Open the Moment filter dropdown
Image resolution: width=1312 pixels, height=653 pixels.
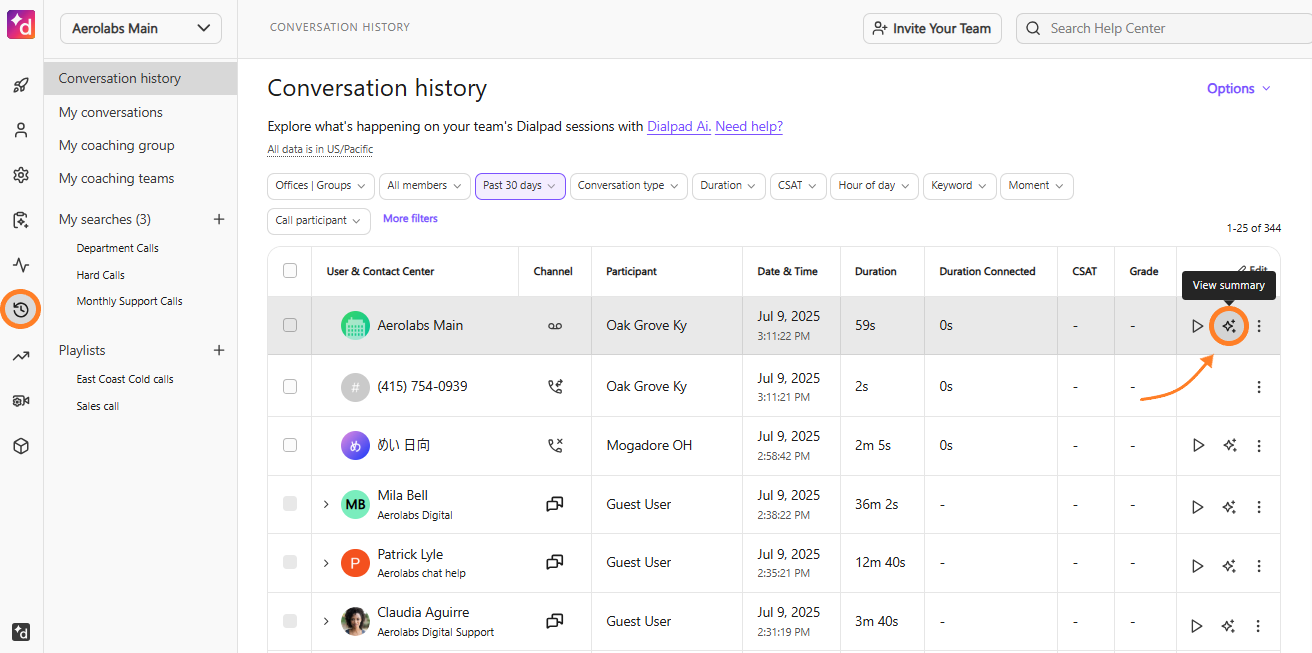click(x=1037, y=186)
